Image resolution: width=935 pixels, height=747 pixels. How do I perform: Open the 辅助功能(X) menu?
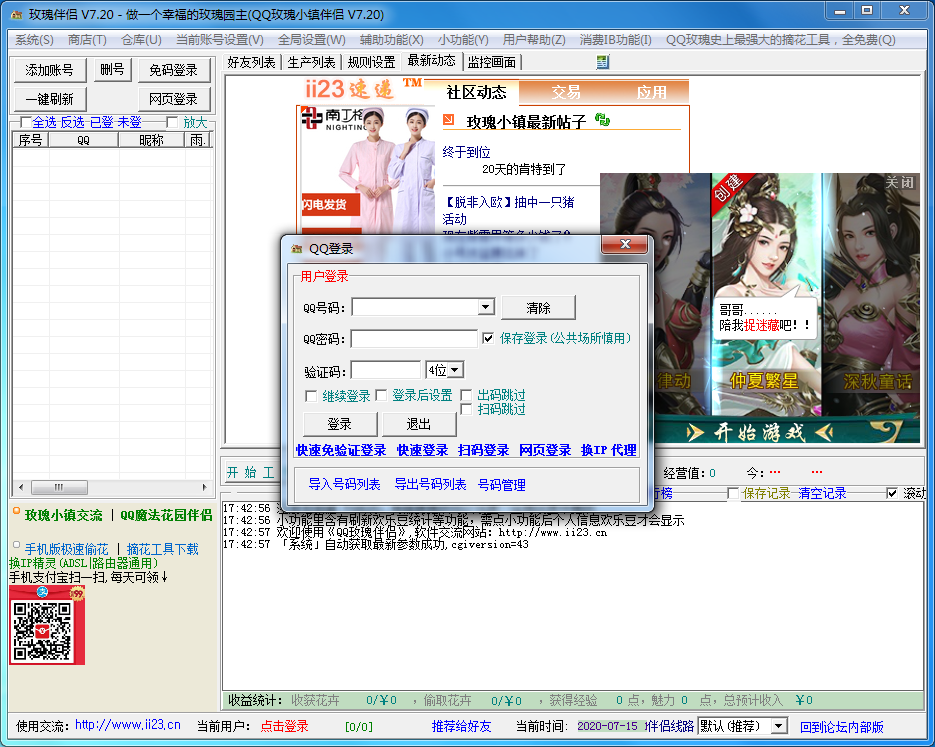pyautogui.click(x=392, y=40)
